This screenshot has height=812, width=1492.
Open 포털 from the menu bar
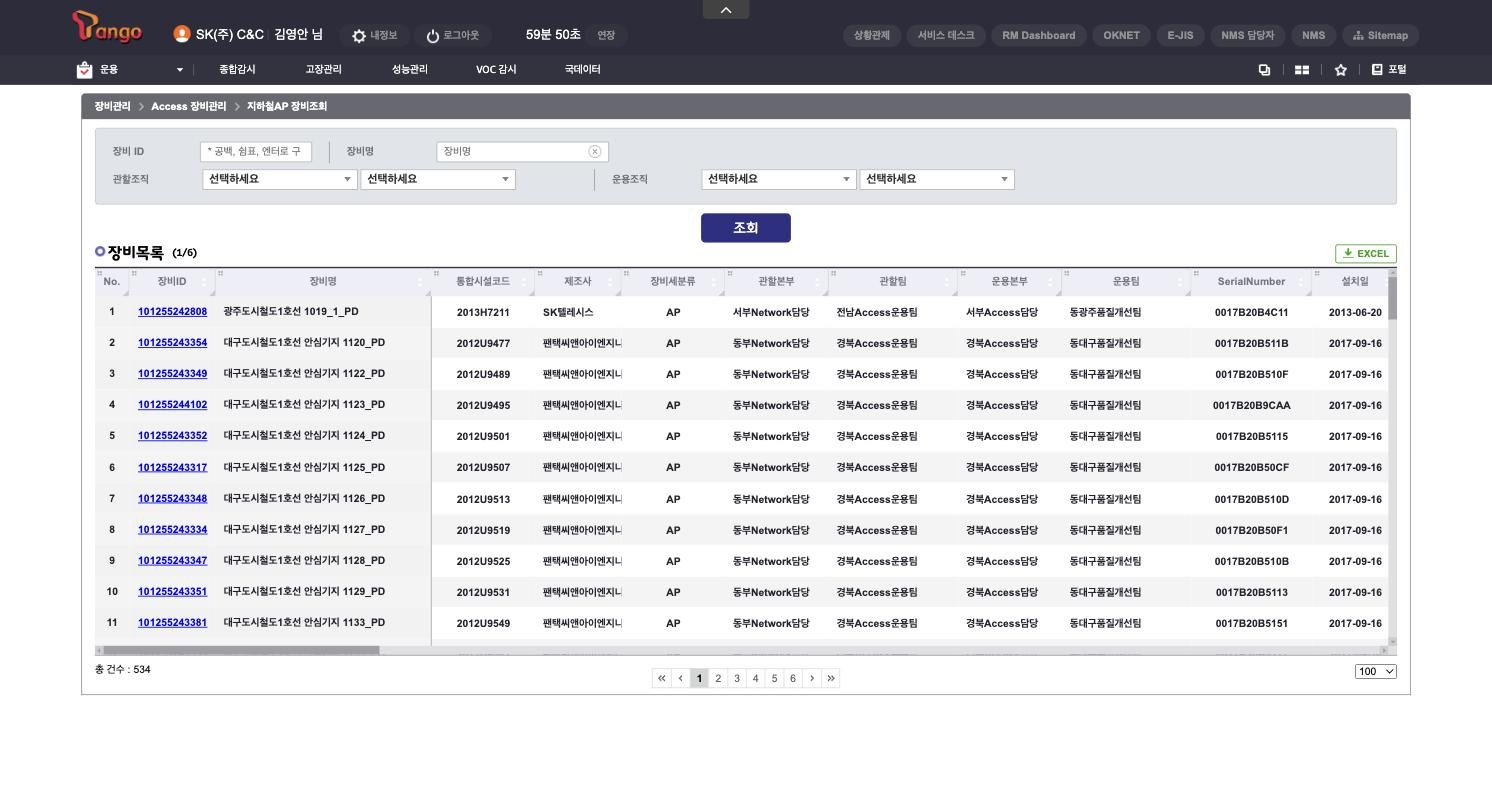coord(1389,70)
